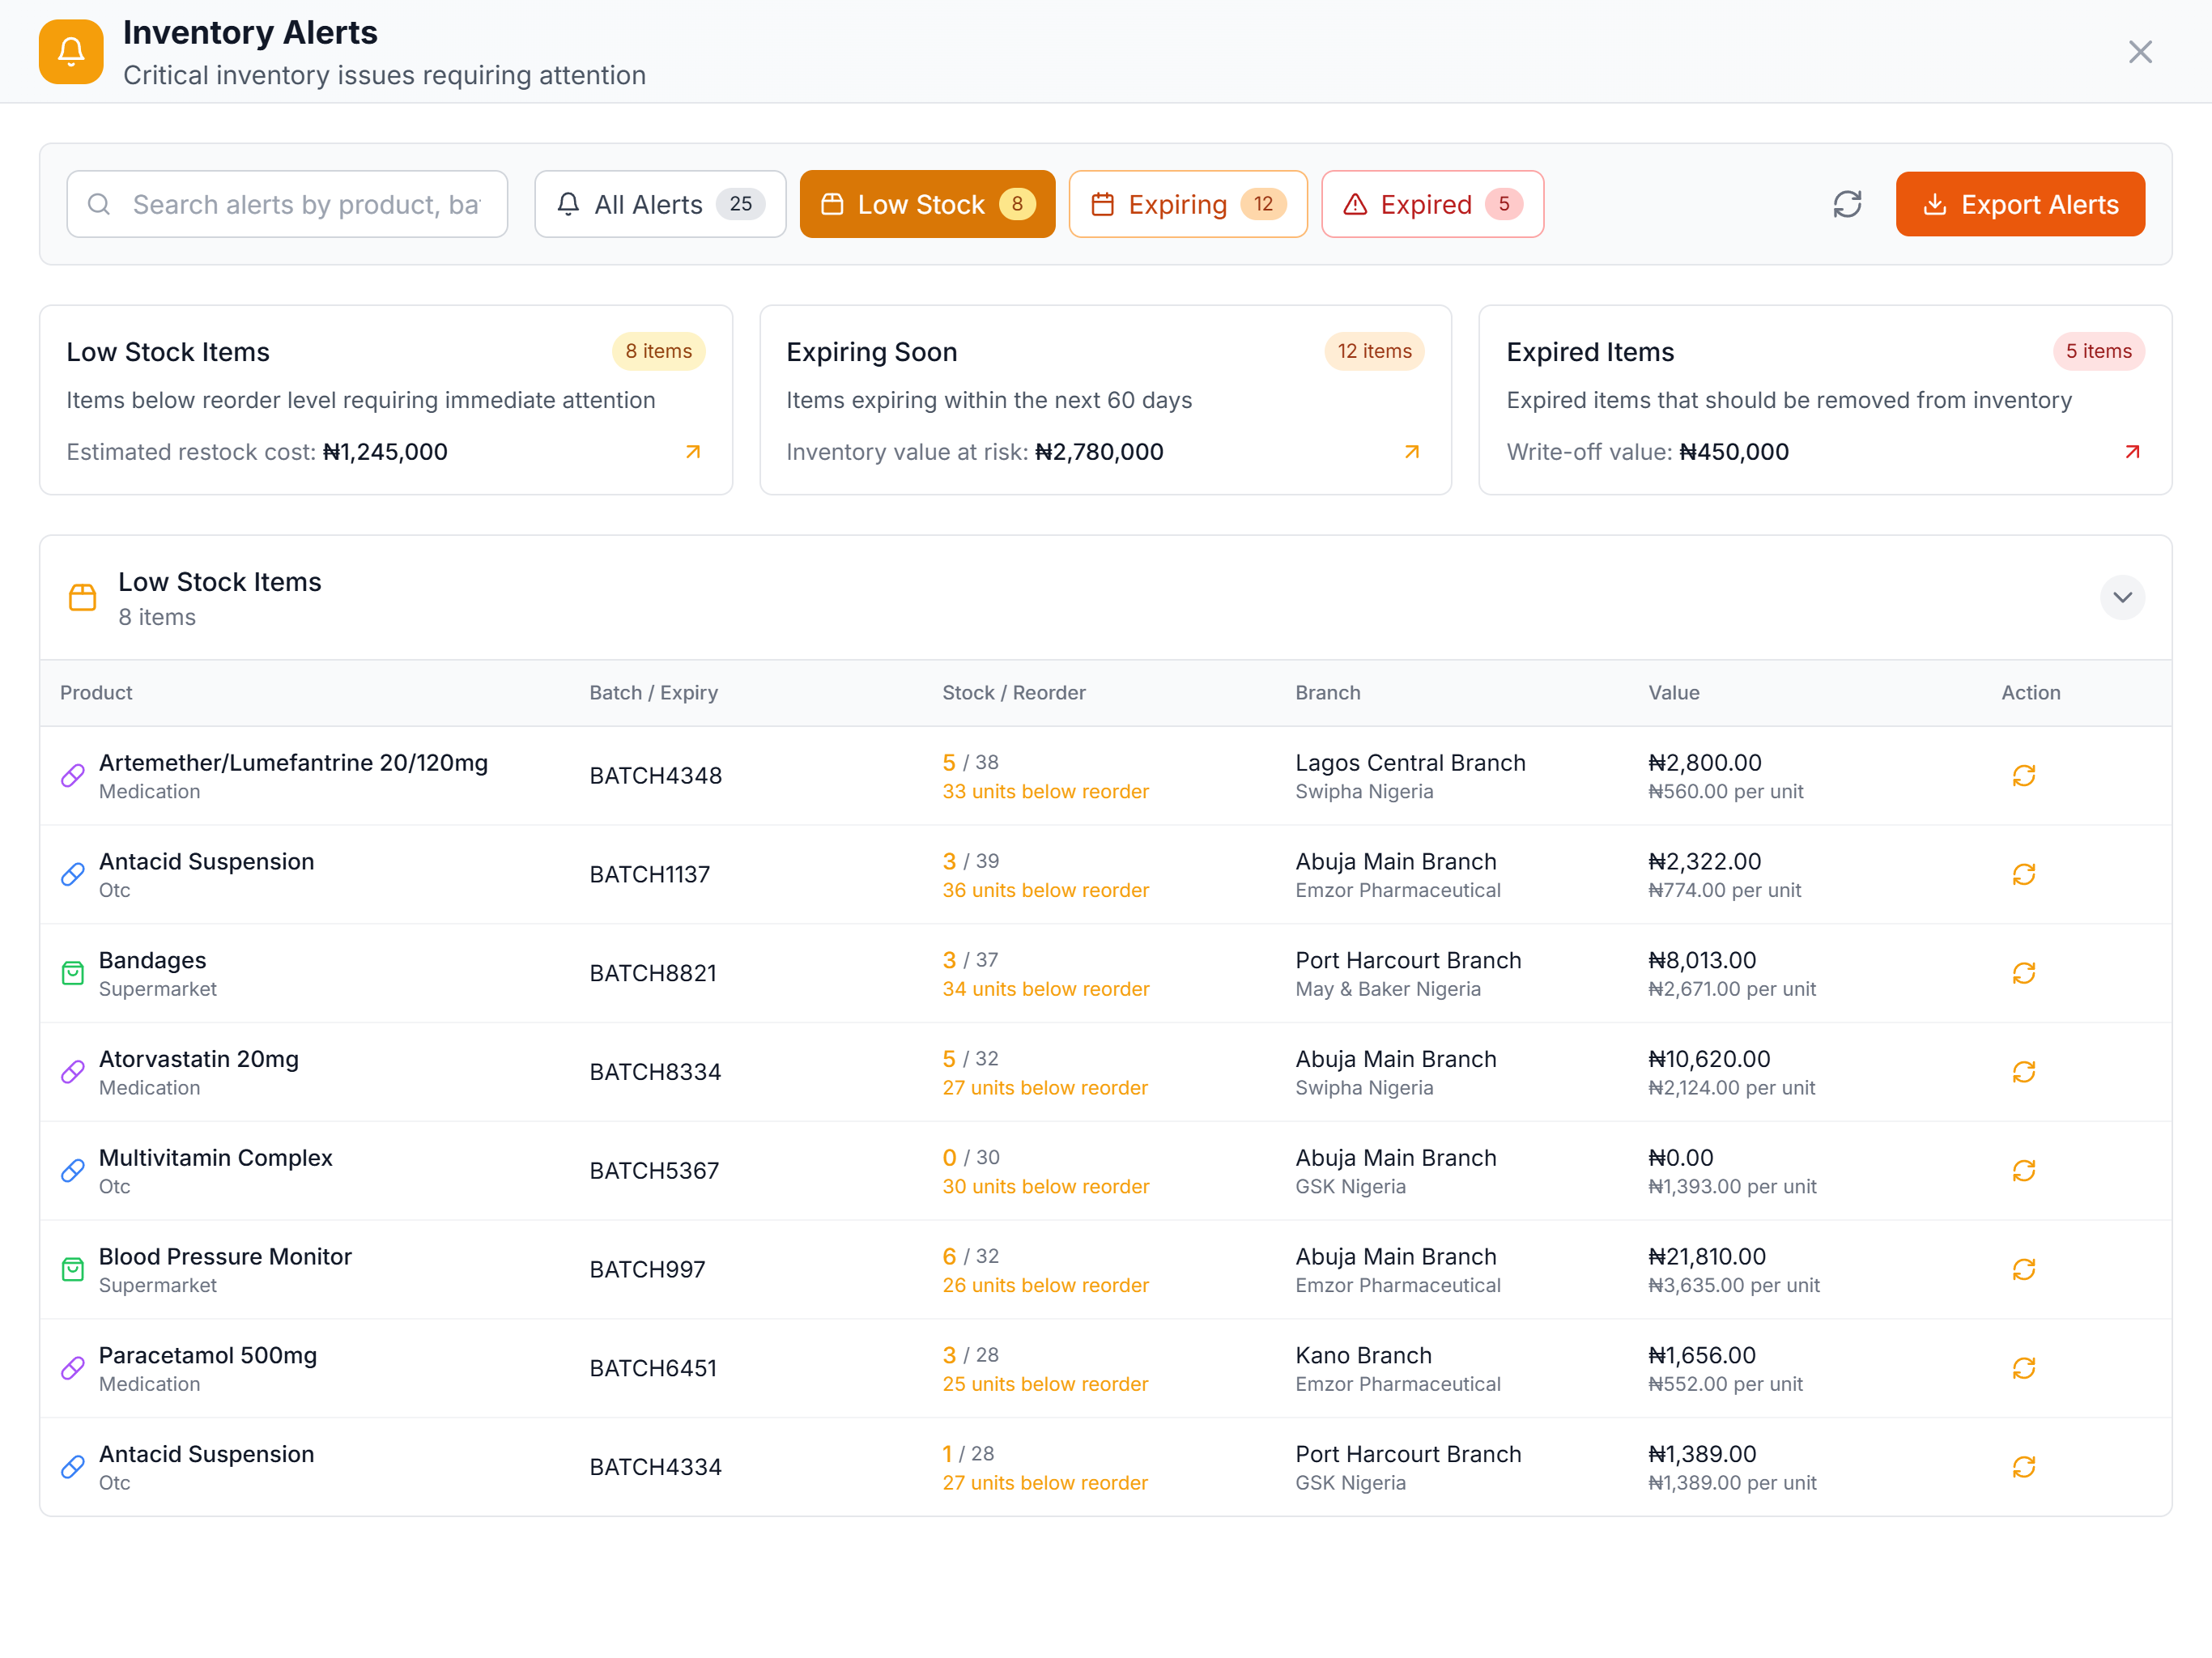Collapse the Low Stock Items section chevron
This screenshot has width=2212, height=1658.
[2122, 598]
